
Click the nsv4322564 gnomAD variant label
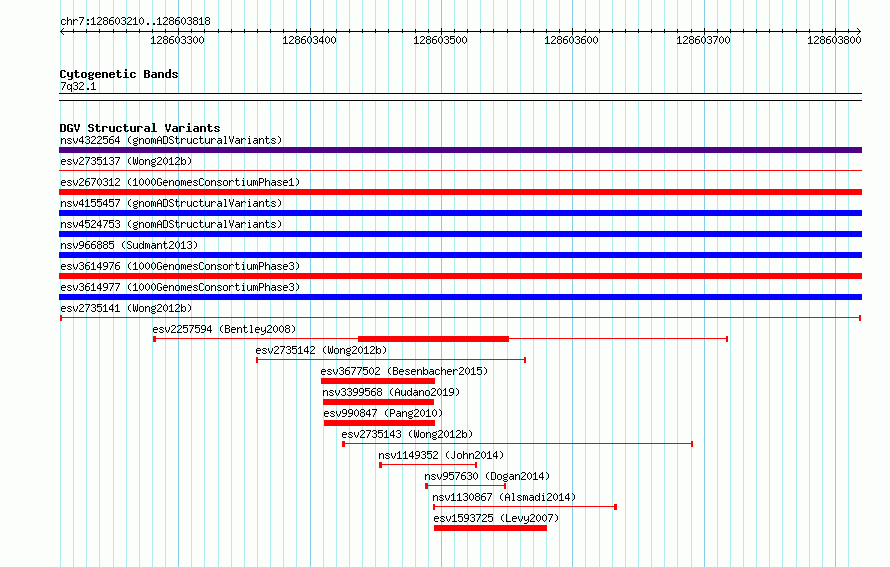pyautogui.click(x=171, y=140)
